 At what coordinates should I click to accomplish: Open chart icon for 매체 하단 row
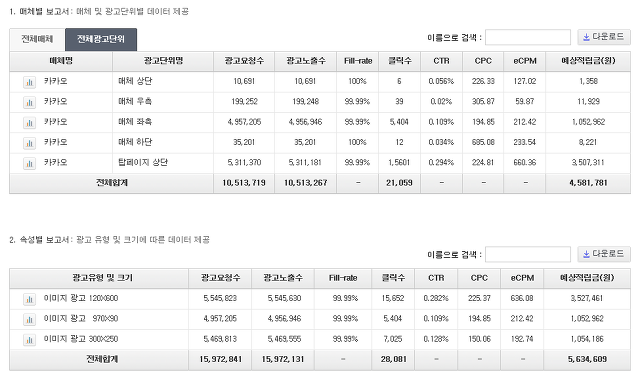[x=29, y=143]
